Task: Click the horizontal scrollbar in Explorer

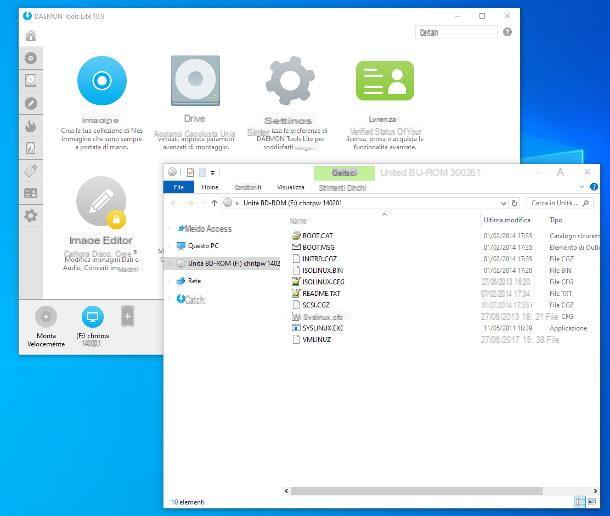Action: (416, 491)
